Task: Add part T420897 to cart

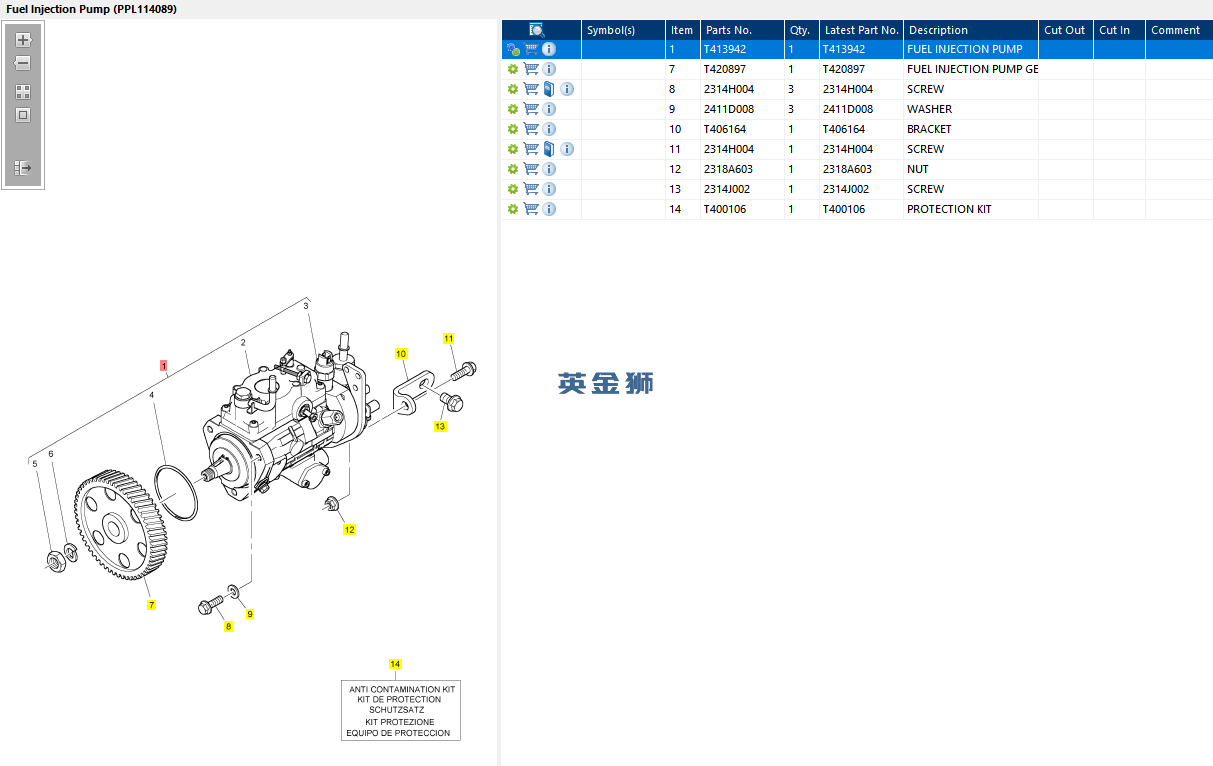Action: (x=531, y=69)
